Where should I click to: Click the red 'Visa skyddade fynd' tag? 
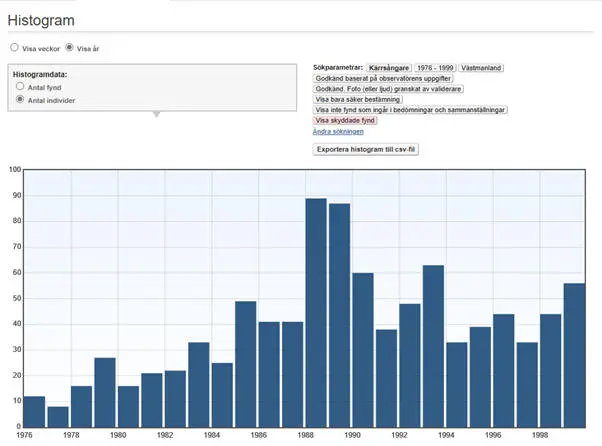point(345,120)
